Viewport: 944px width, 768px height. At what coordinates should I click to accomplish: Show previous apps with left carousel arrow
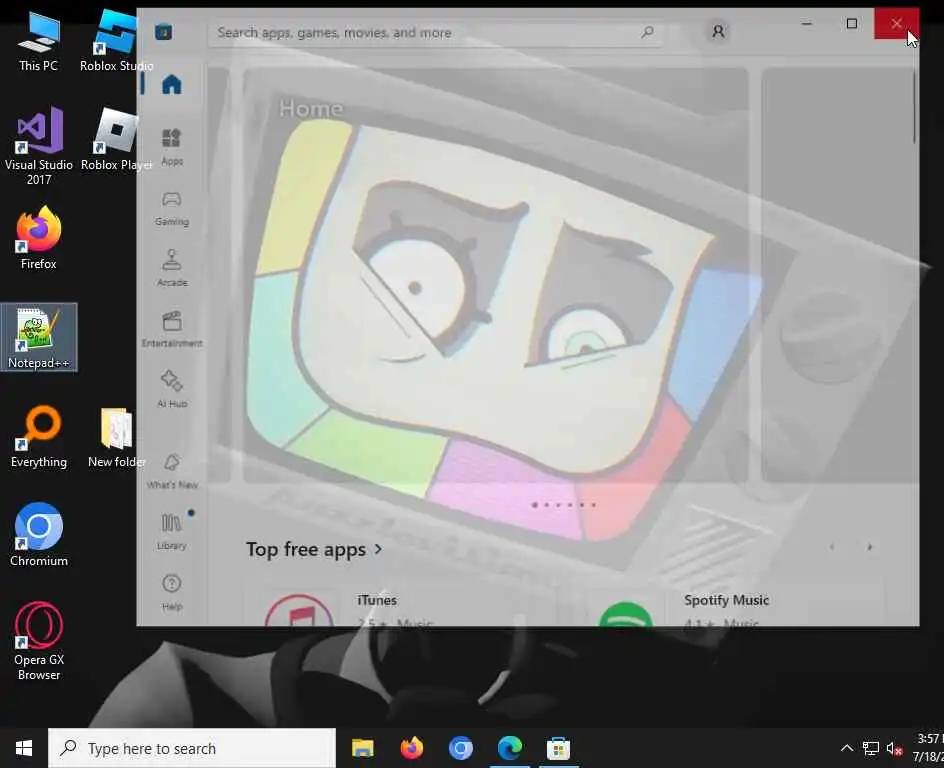click(x=832, y=547)
